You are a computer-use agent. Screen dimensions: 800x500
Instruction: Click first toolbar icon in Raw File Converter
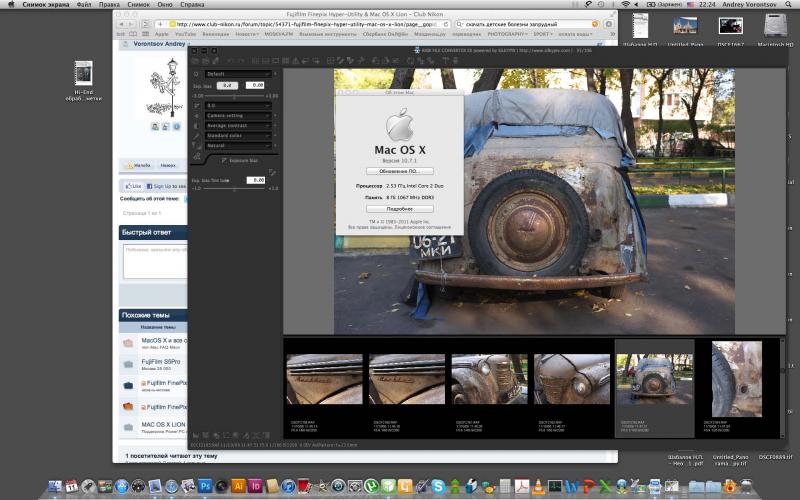click(196, 61)
